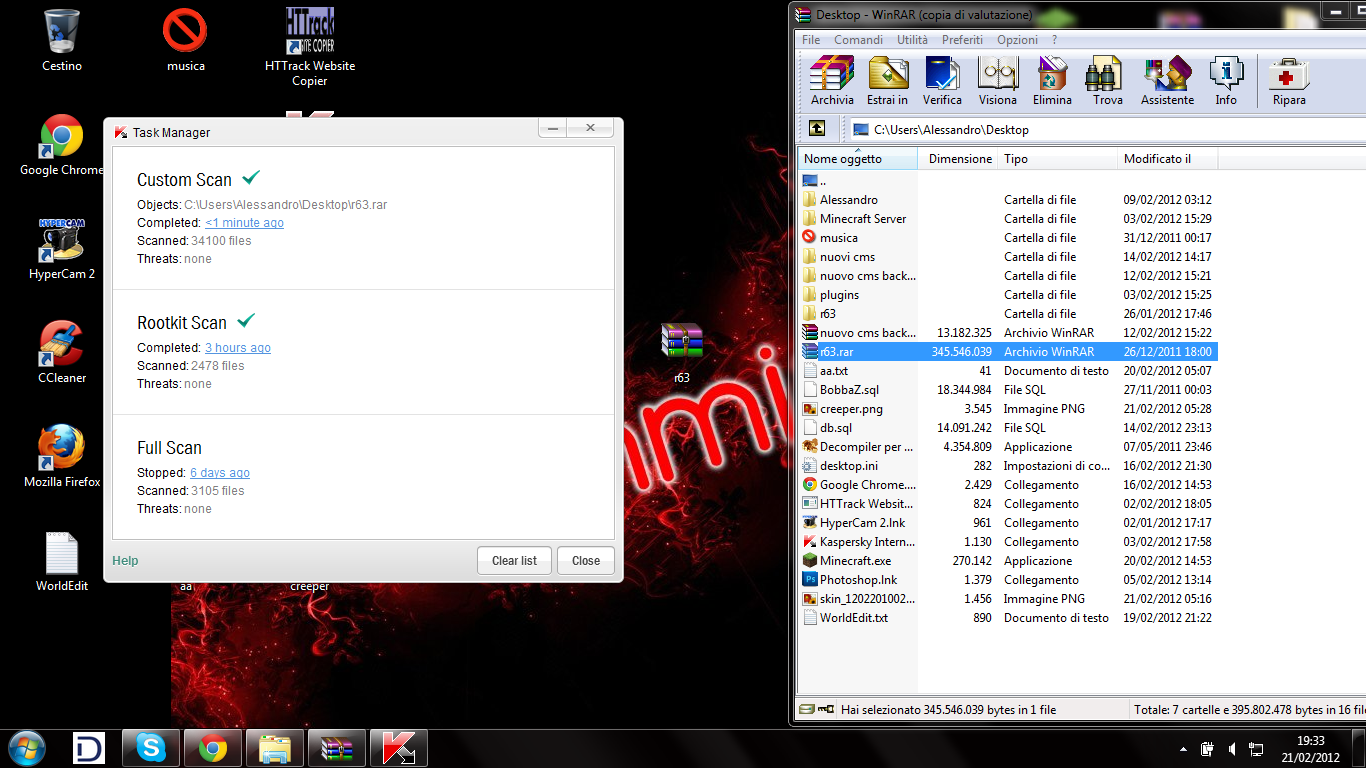
Task: Click the WinRAR taskbar icon
Action: (x=337, y=748)
